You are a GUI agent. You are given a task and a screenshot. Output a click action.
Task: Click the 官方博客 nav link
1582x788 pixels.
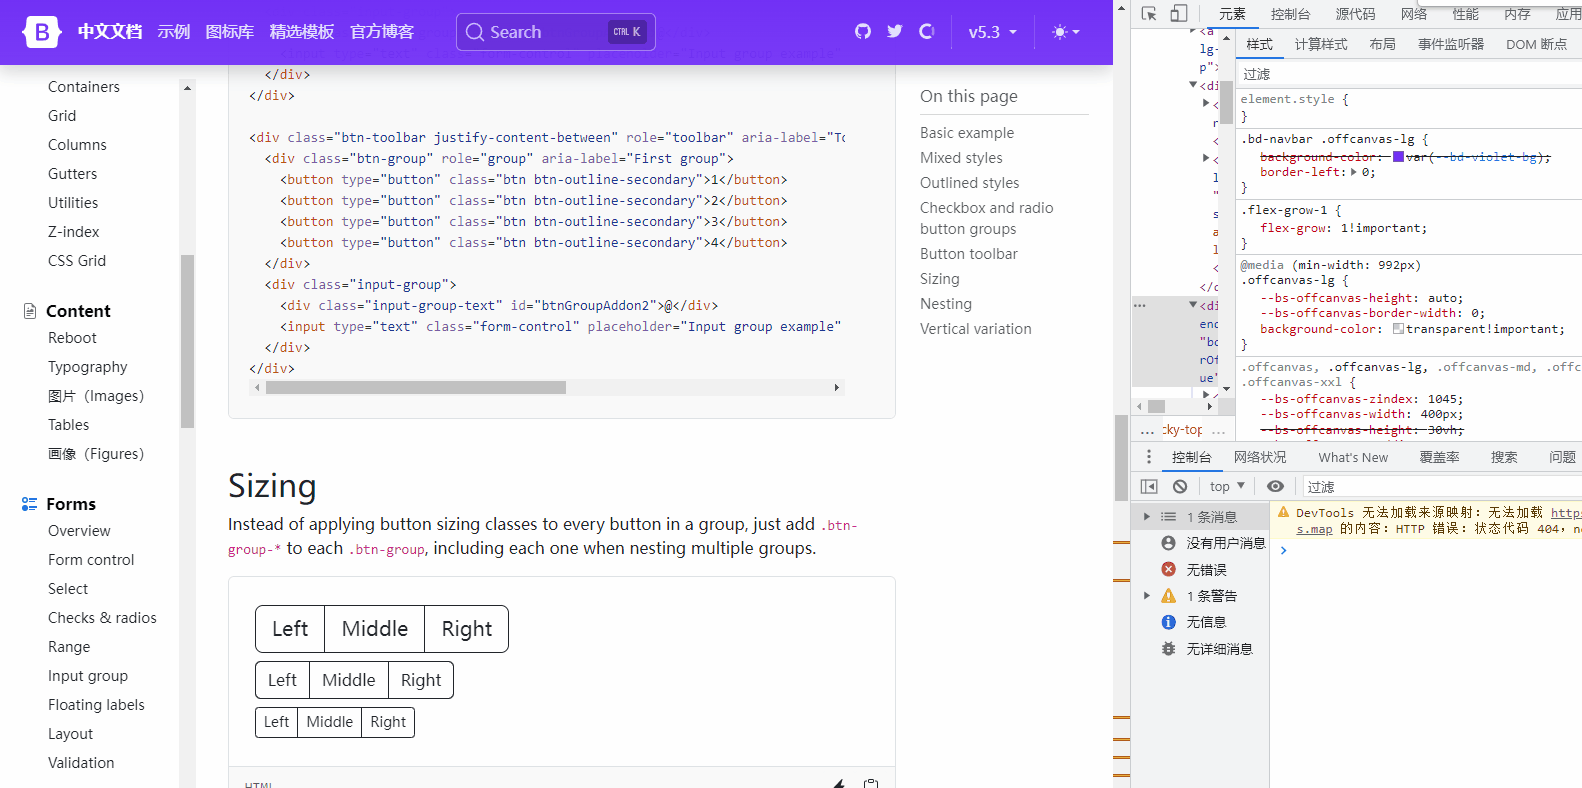[382, 32]
